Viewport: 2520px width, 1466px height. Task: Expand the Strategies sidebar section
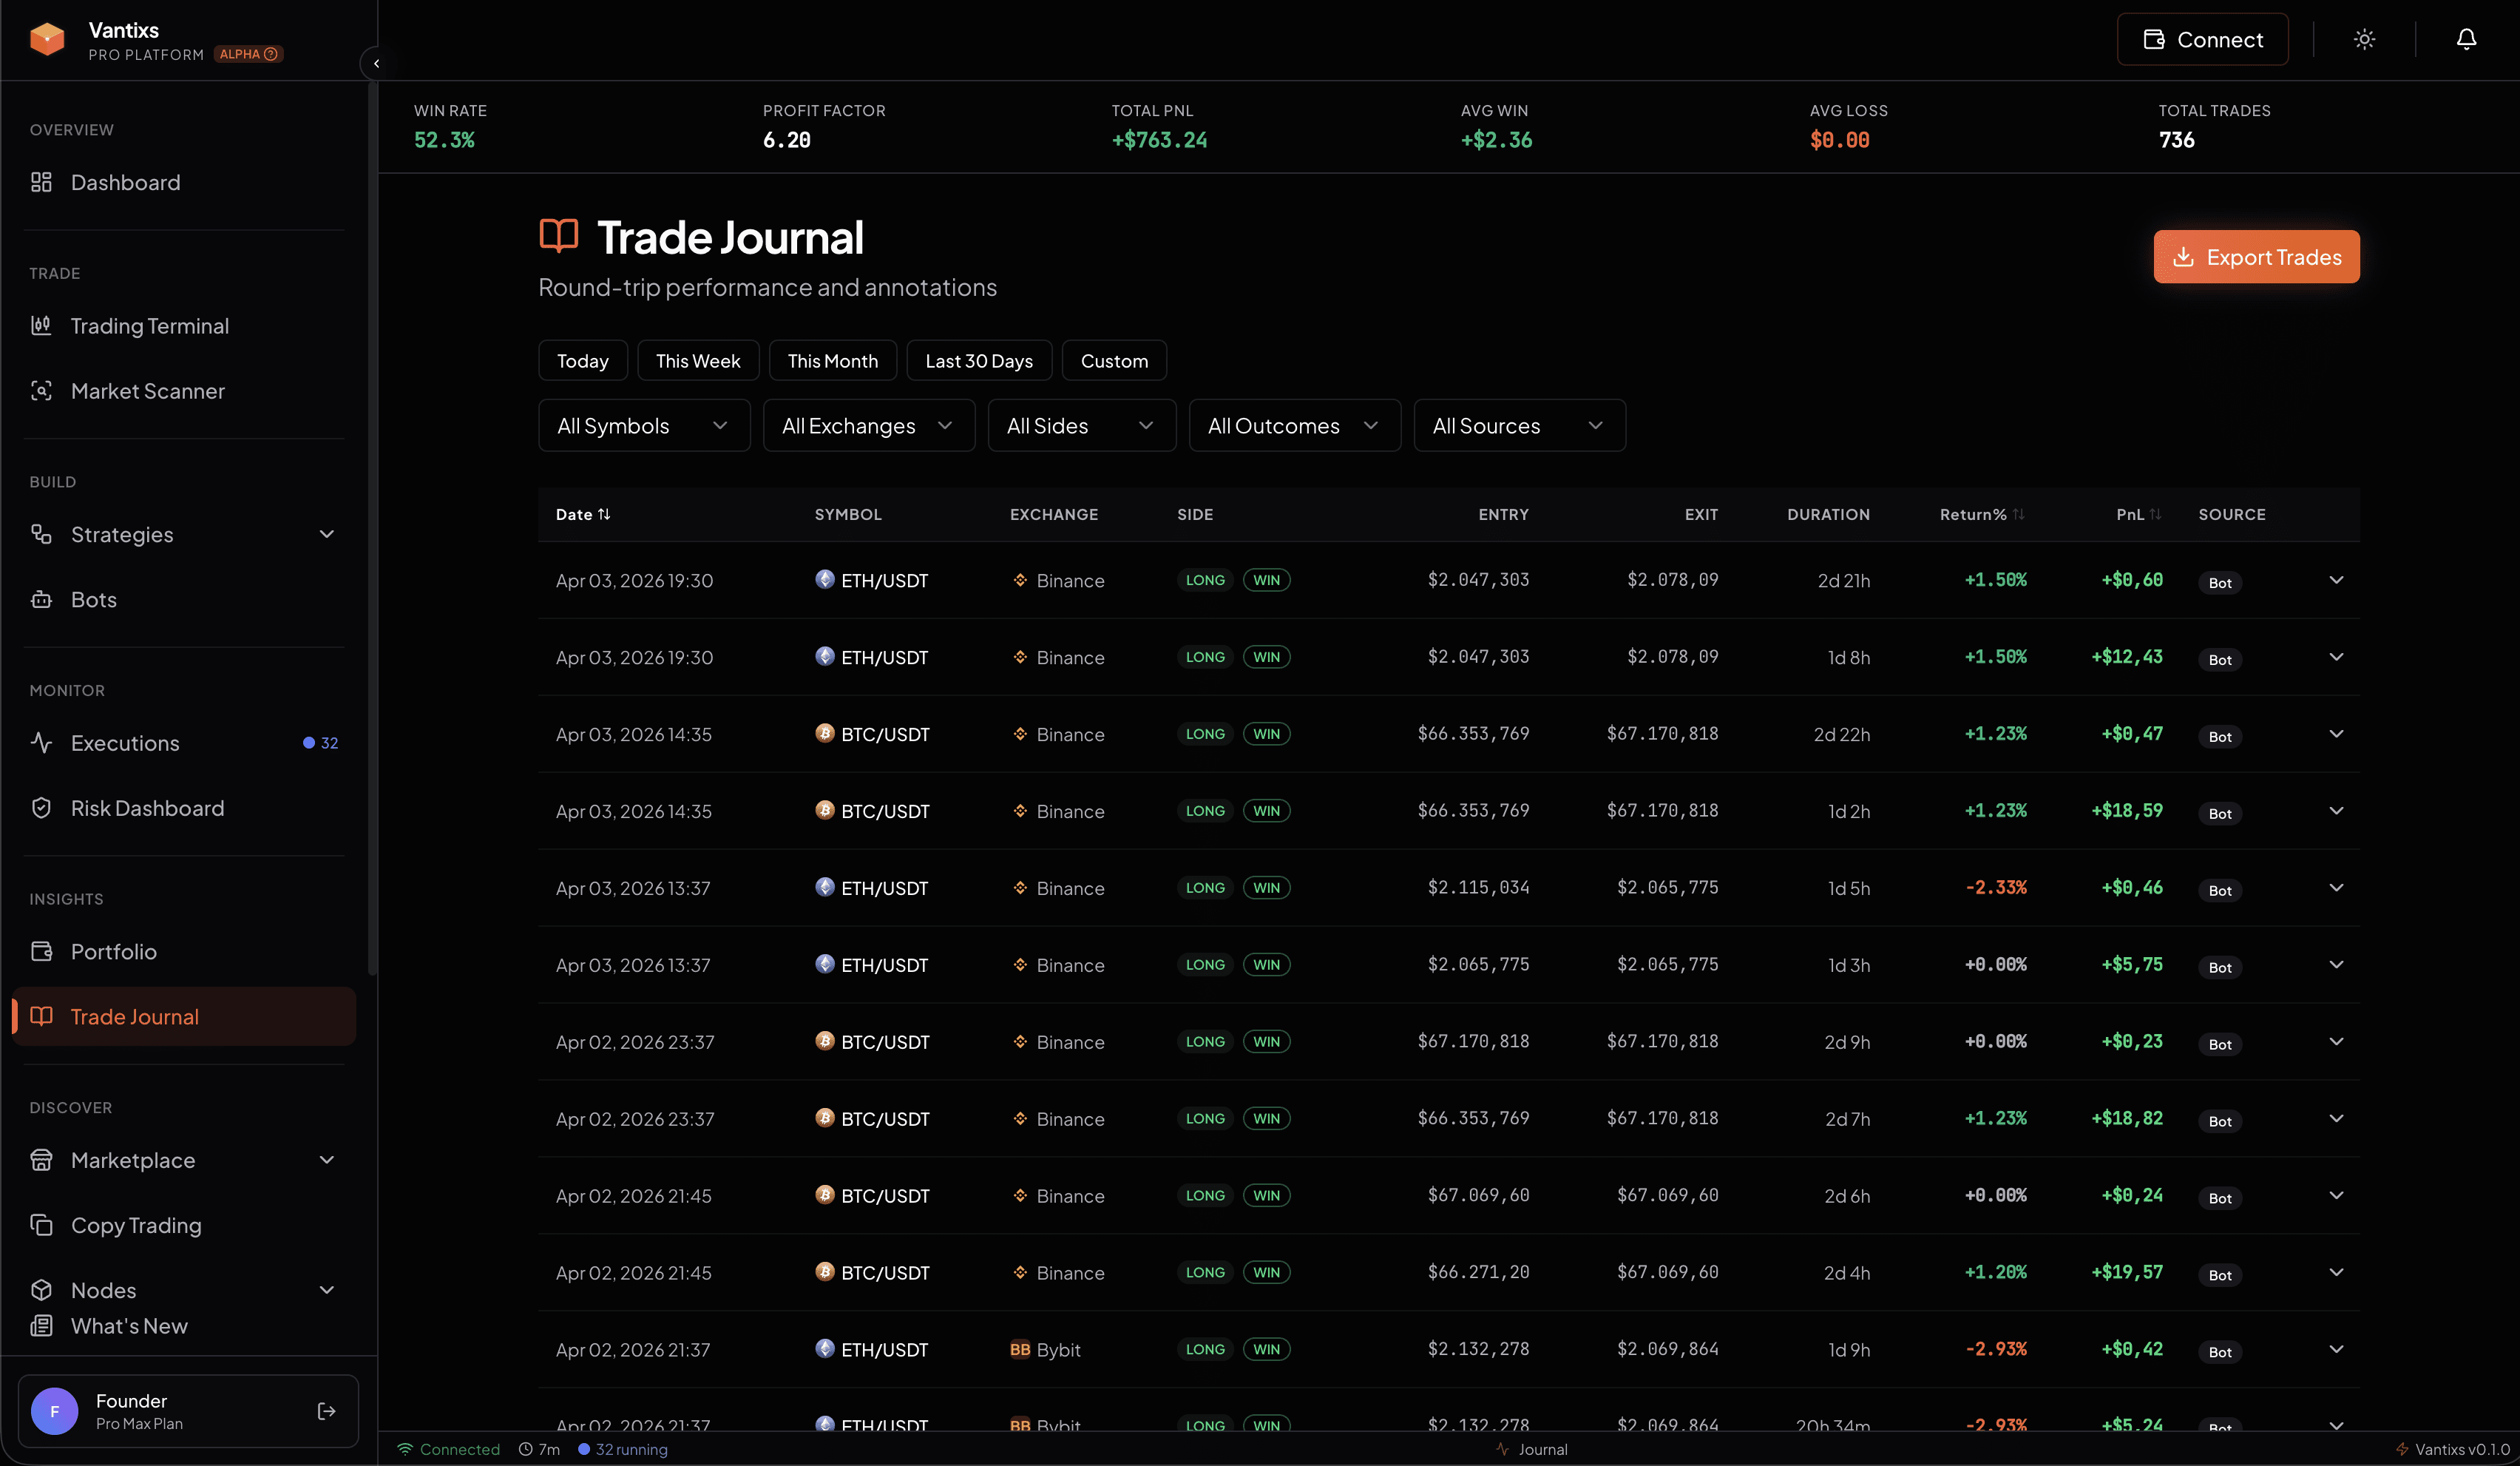point(326,534)
